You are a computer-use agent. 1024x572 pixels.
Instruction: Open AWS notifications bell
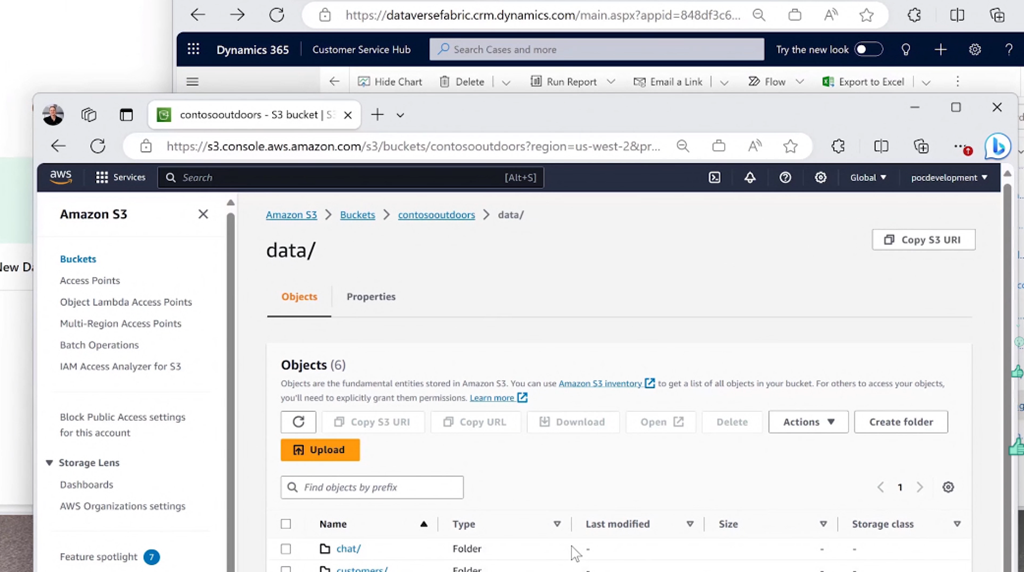[750, 178]
